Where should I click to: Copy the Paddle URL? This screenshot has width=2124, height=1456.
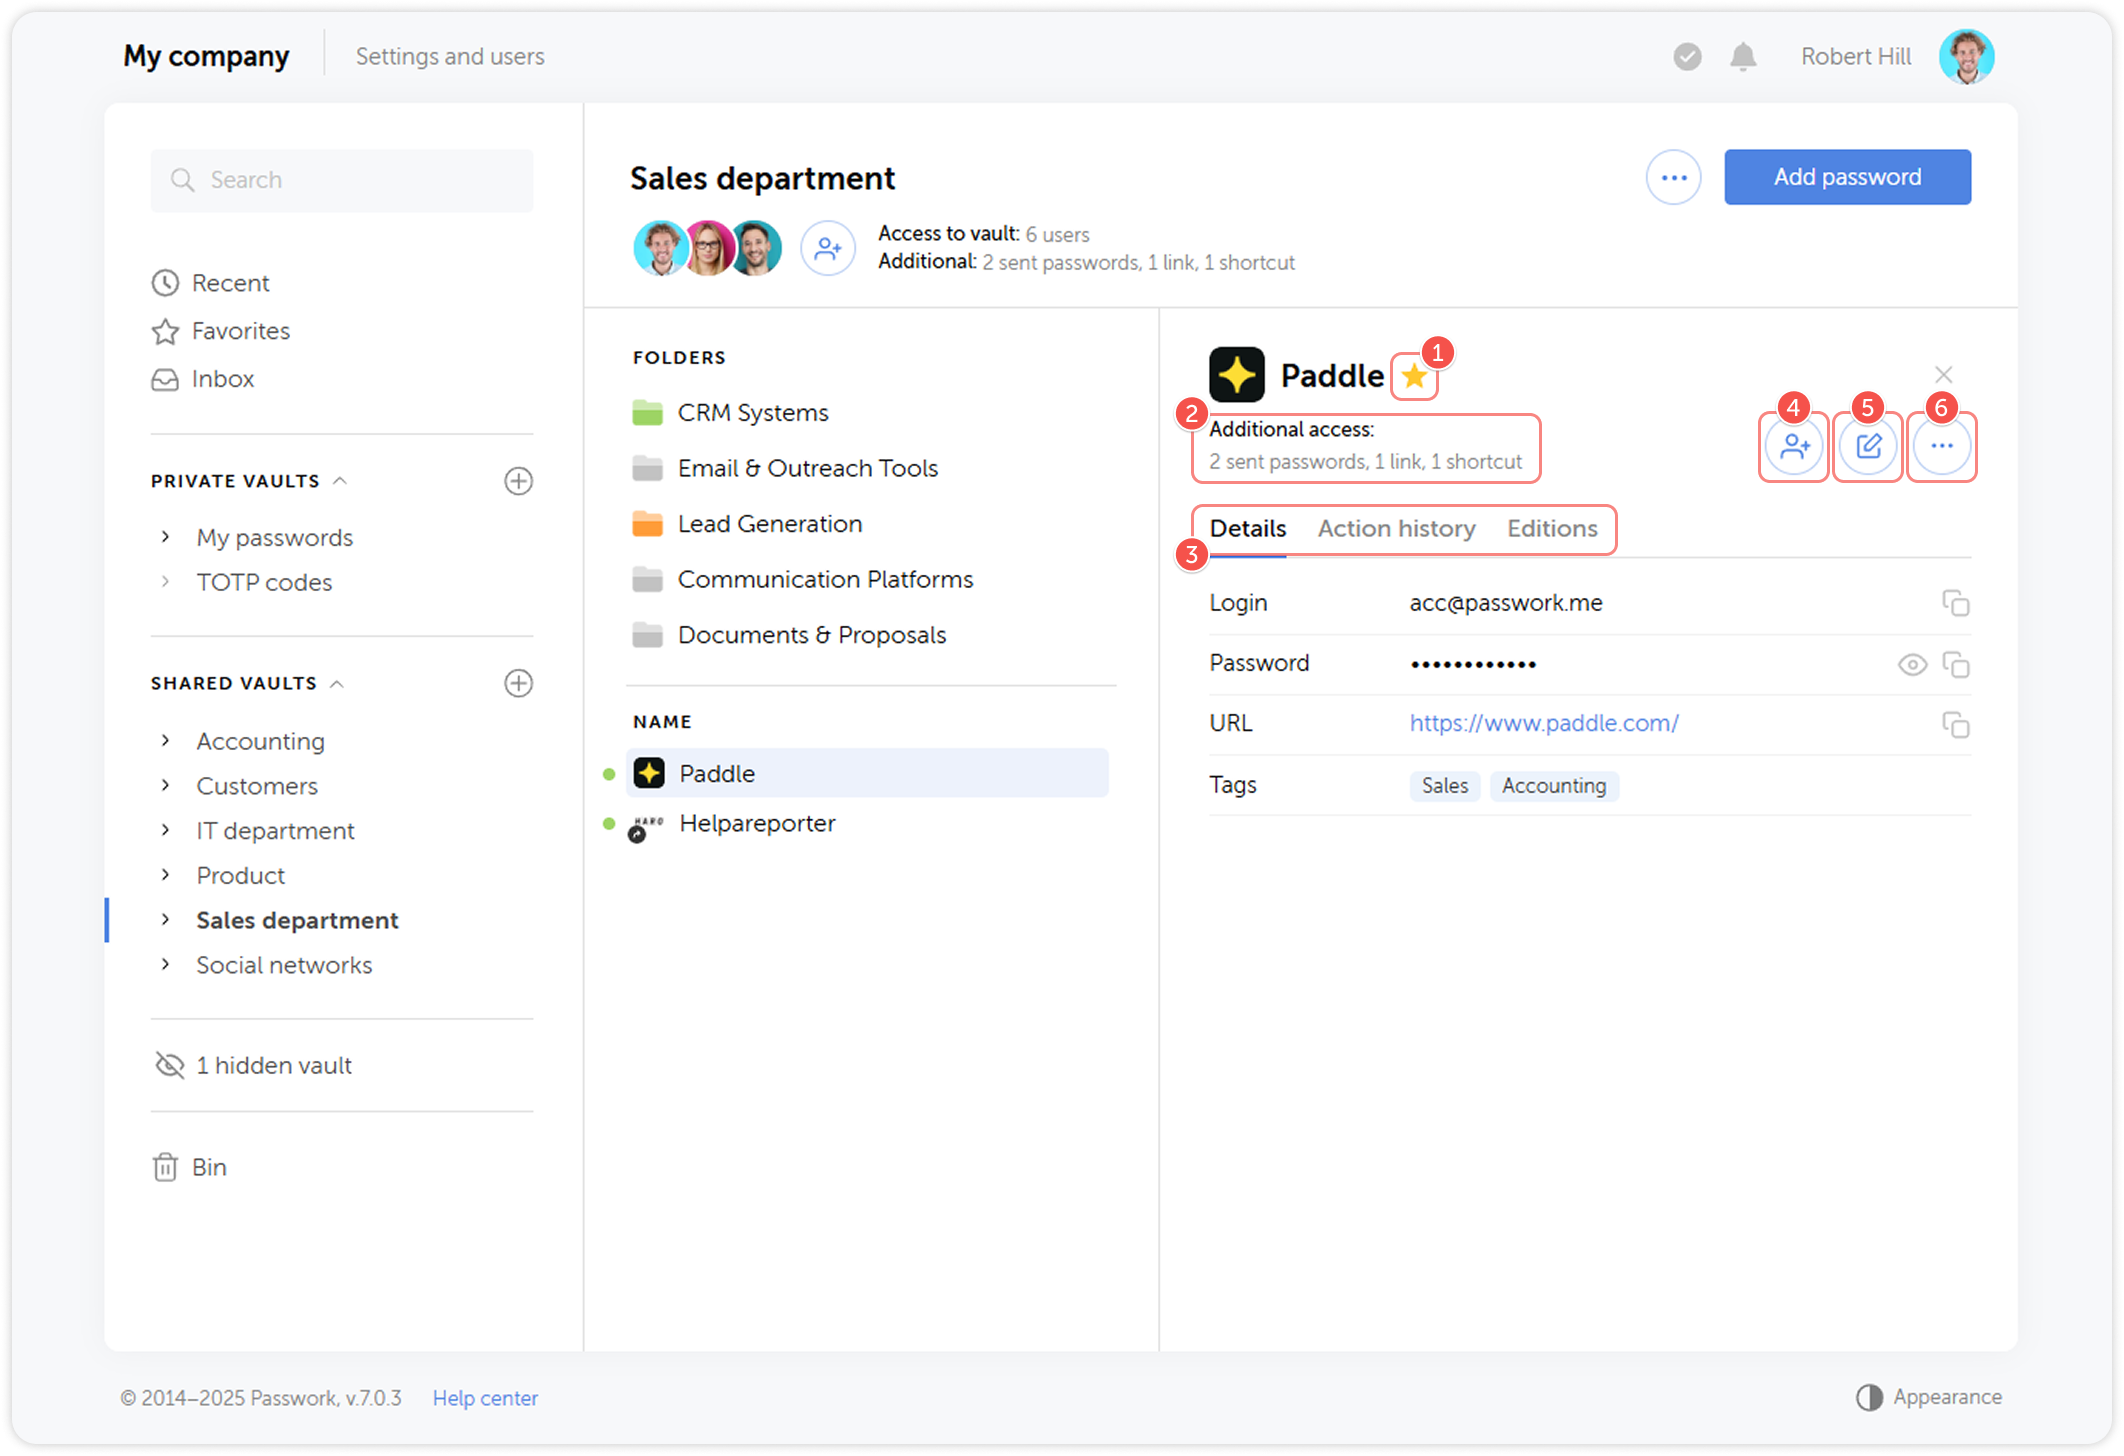click(1957, 723)
